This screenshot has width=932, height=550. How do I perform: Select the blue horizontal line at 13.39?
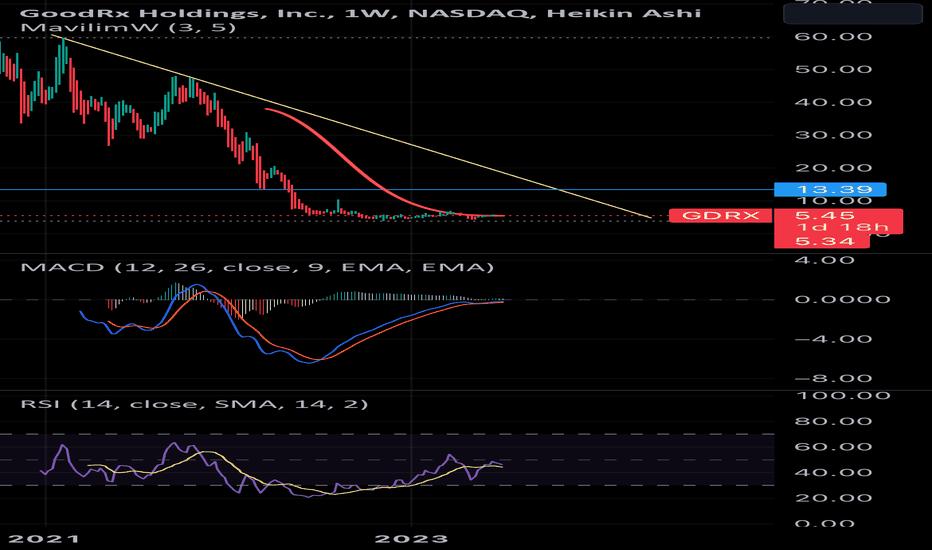[x=386, y=190]
